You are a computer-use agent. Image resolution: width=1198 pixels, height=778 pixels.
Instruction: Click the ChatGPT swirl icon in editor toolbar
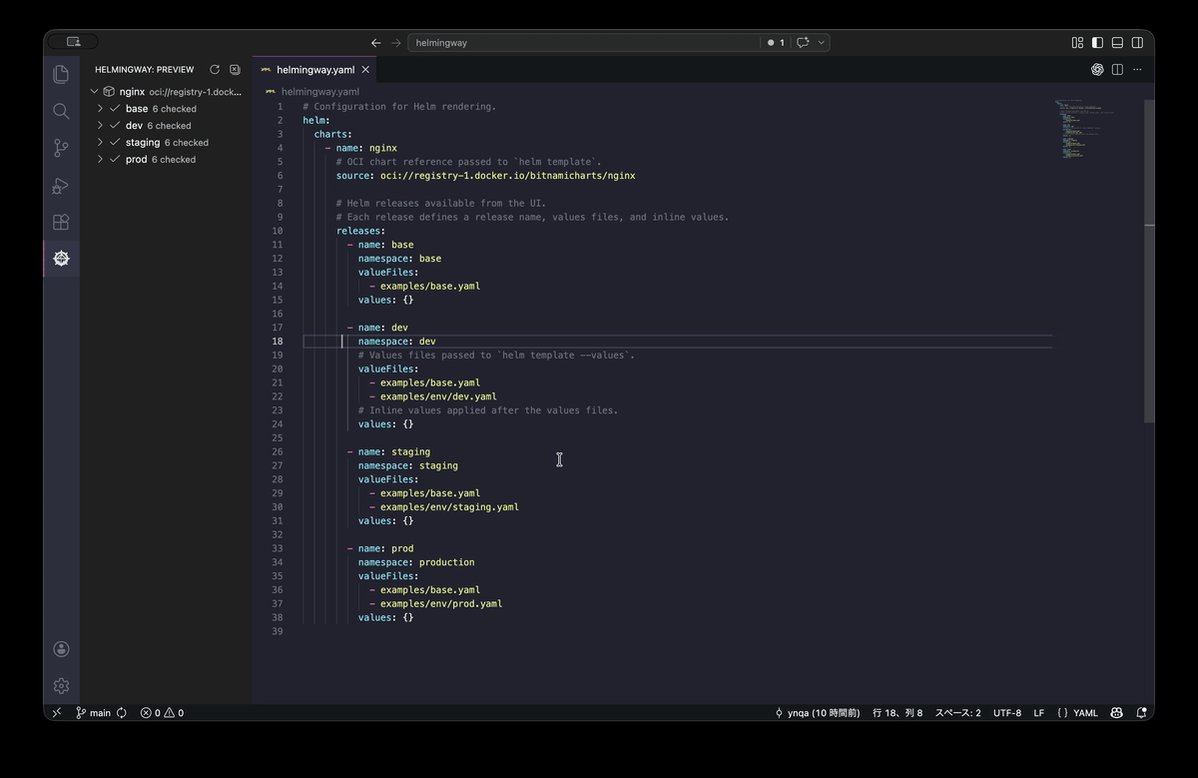pyautogui.click(x=1097, y=70)
